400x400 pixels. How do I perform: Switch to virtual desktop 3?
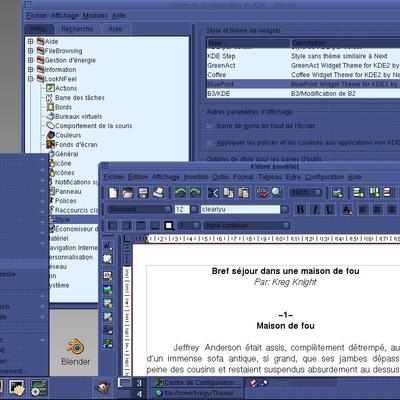(x=139, y=383)
